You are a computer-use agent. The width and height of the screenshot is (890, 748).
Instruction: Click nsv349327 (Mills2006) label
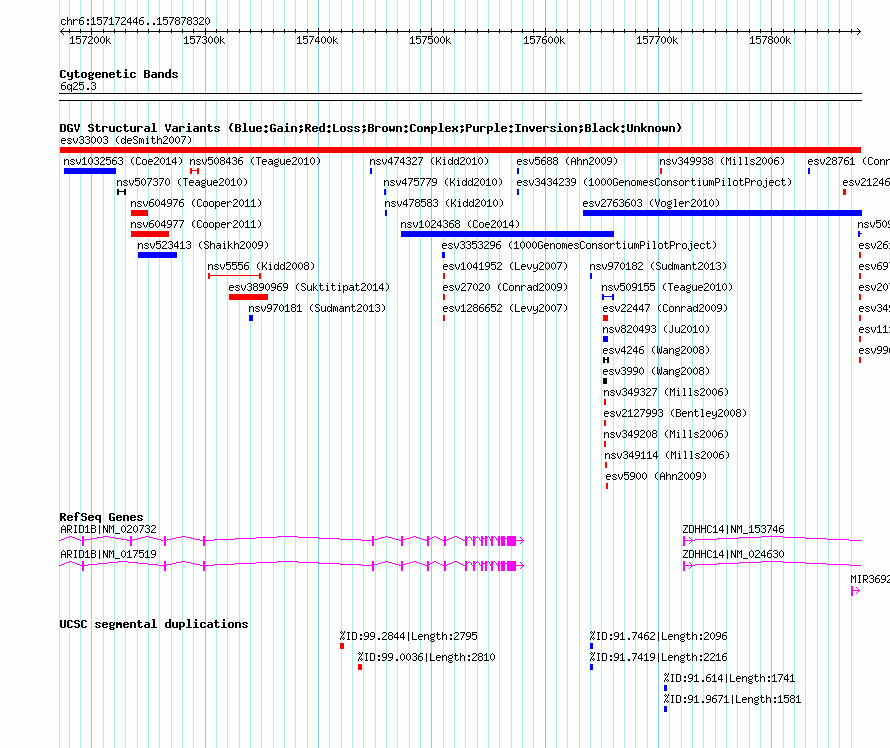pos(666,392)
